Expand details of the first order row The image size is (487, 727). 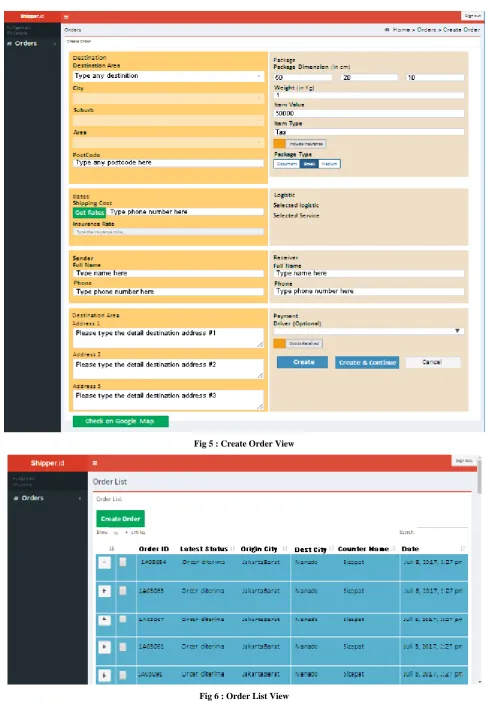(105, 562)
